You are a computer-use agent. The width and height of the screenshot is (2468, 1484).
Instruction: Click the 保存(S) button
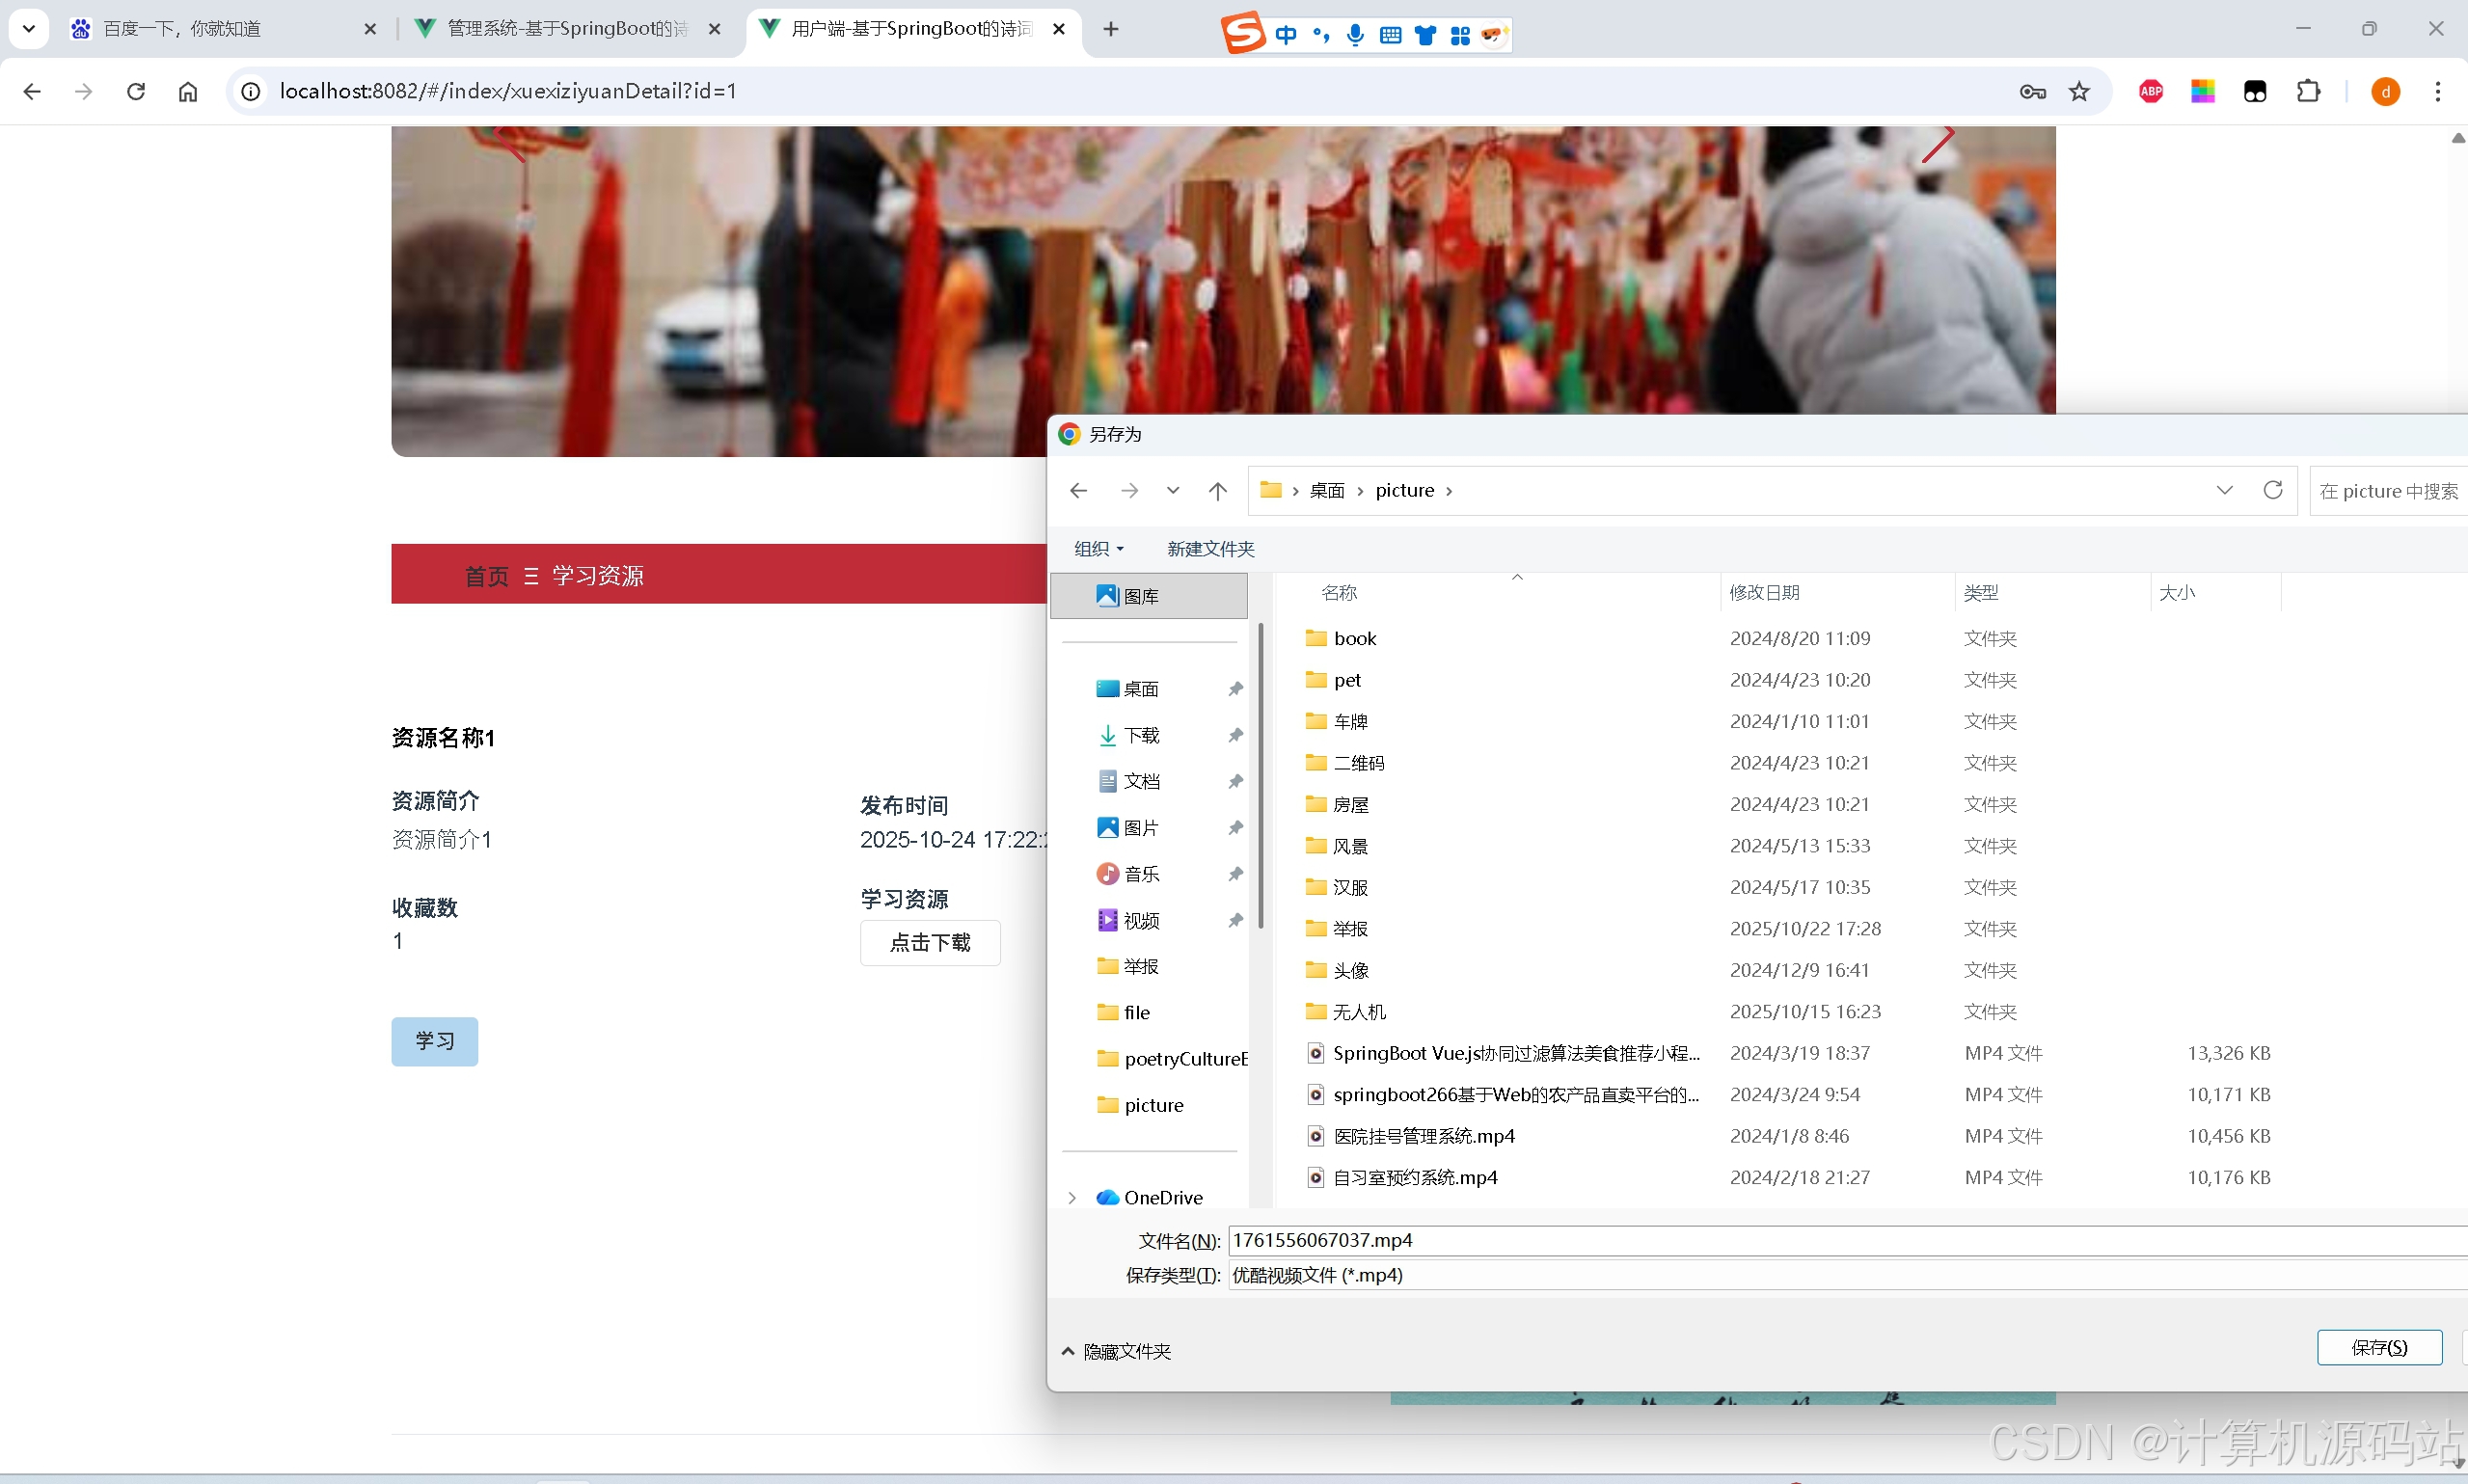point(2379,1348)
